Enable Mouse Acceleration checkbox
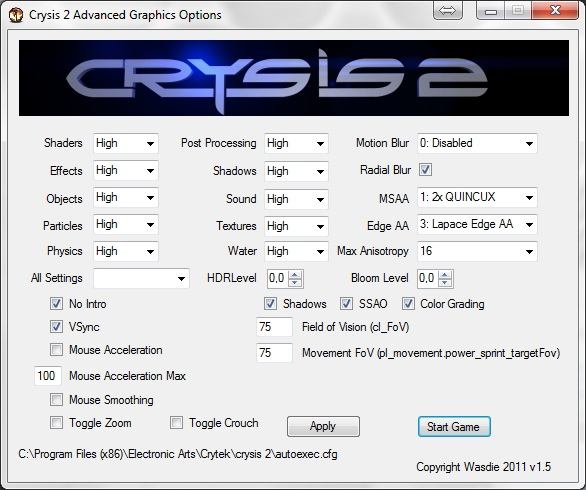Viewport: 586px width, 490px height. pos(56,350)
